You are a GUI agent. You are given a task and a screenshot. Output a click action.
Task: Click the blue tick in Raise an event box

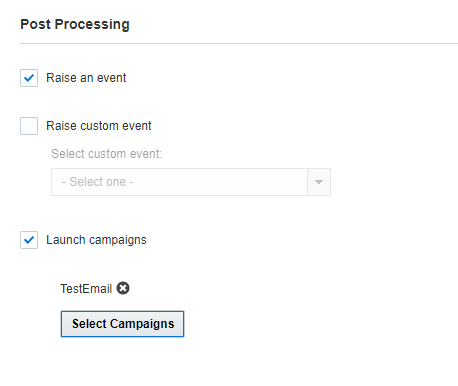point(29,78)
